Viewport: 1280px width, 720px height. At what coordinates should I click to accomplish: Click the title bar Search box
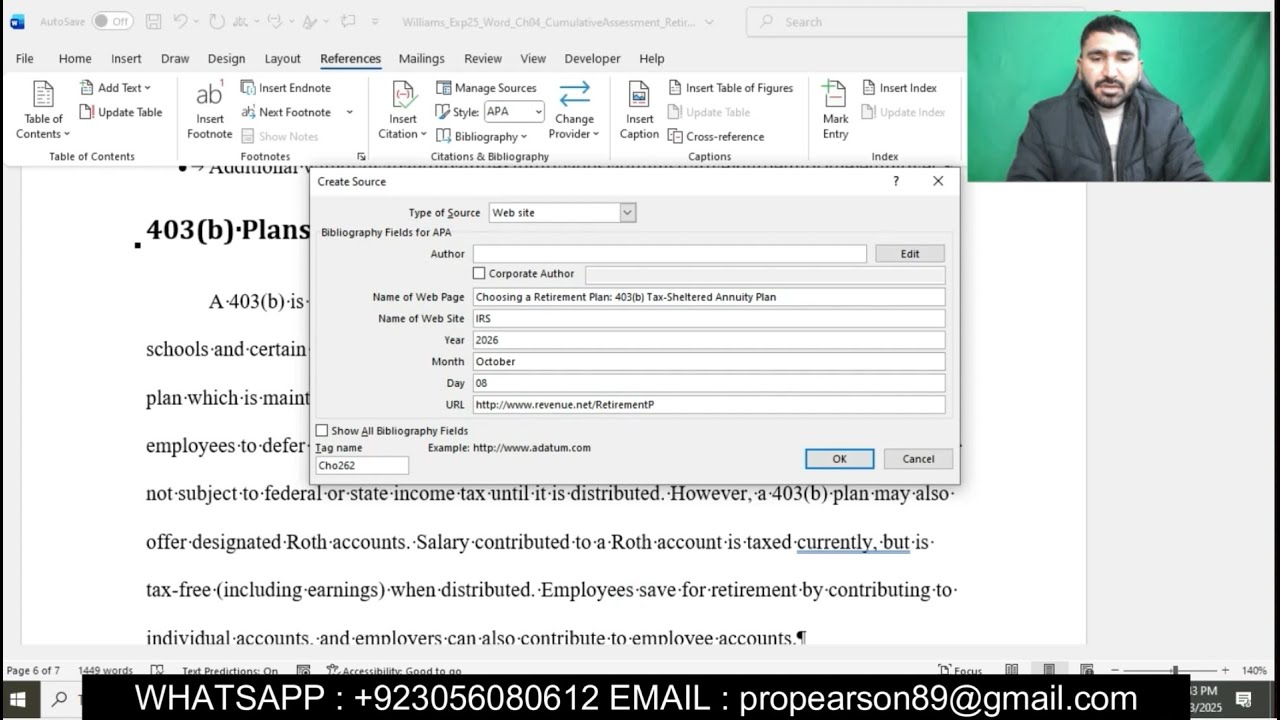coord(857,21)
